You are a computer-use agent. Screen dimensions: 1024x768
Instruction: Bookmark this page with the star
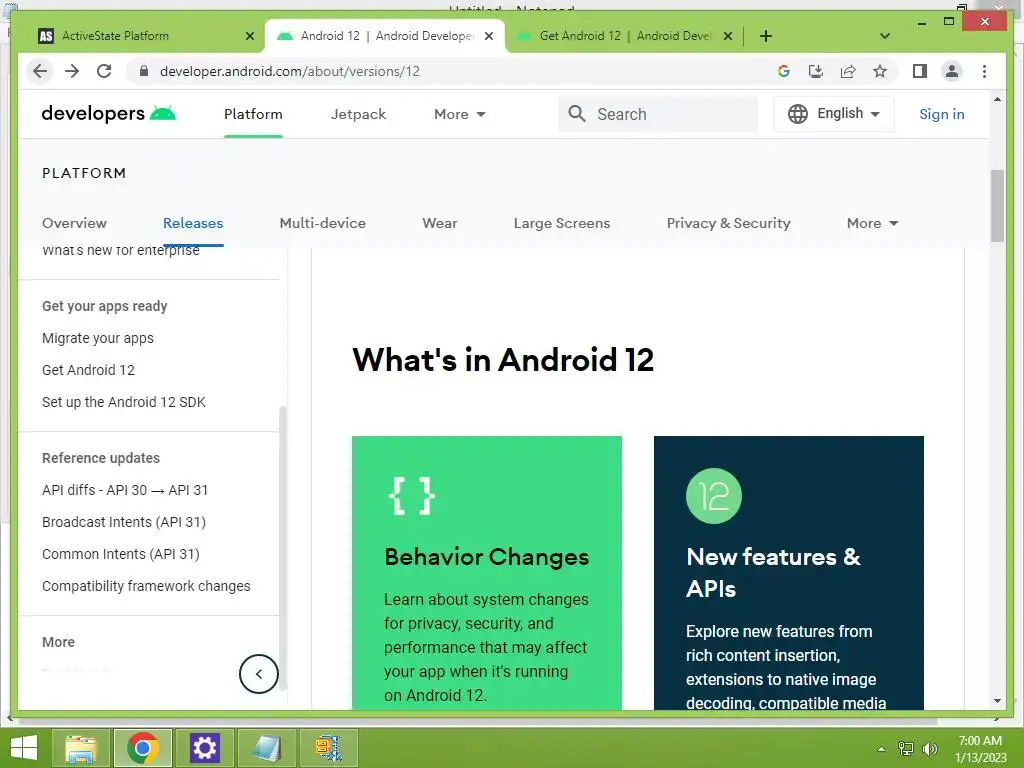pyautogui.click(x=880, y=71)
